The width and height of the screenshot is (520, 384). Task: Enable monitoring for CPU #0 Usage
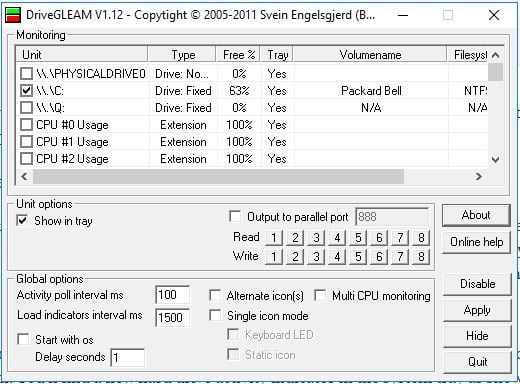point(26,125)
